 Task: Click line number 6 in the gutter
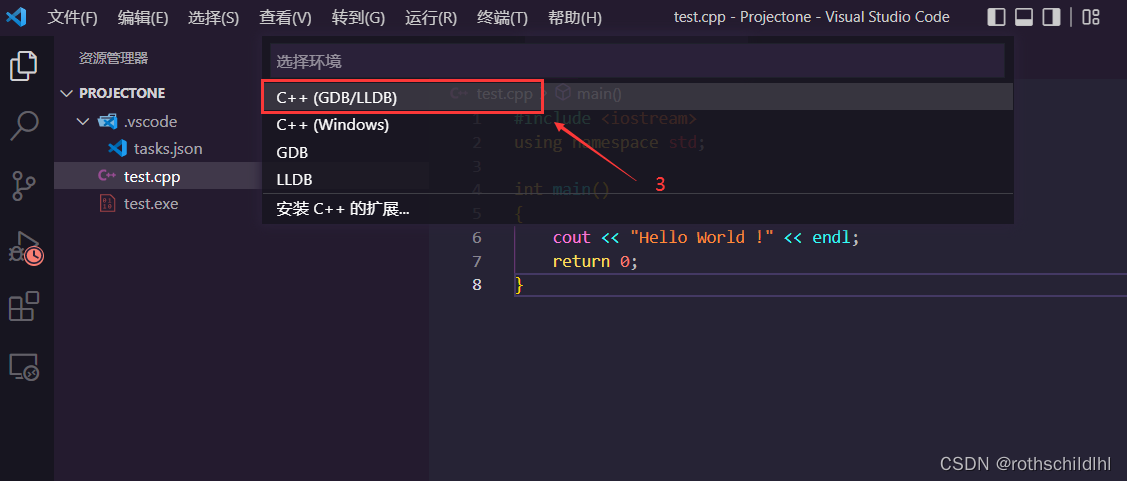477,237
